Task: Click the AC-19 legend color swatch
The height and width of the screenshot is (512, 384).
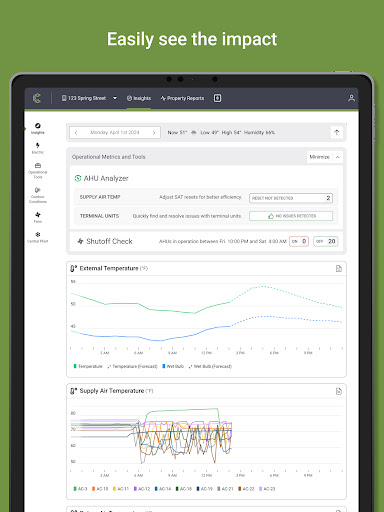Action: tap(198, 489)
